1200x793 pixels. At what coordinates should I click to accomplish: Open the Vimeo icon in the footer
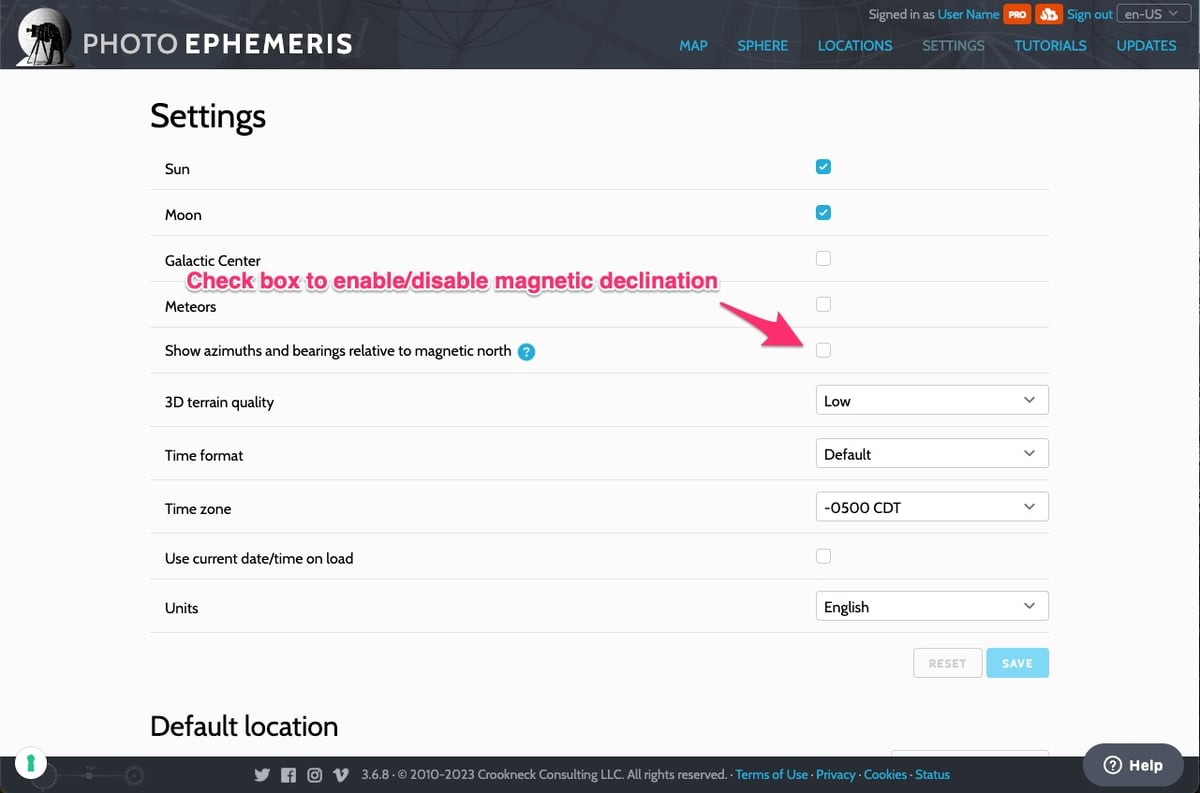tap(340, 775)
